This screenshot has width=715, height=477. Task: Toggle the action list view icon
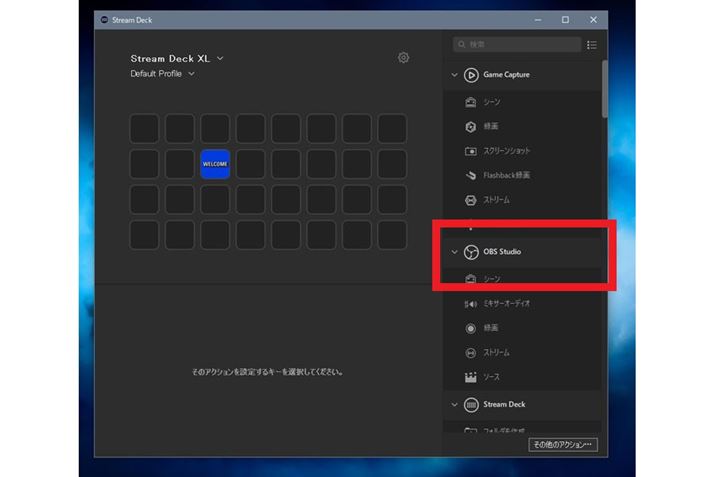point(592,45)
